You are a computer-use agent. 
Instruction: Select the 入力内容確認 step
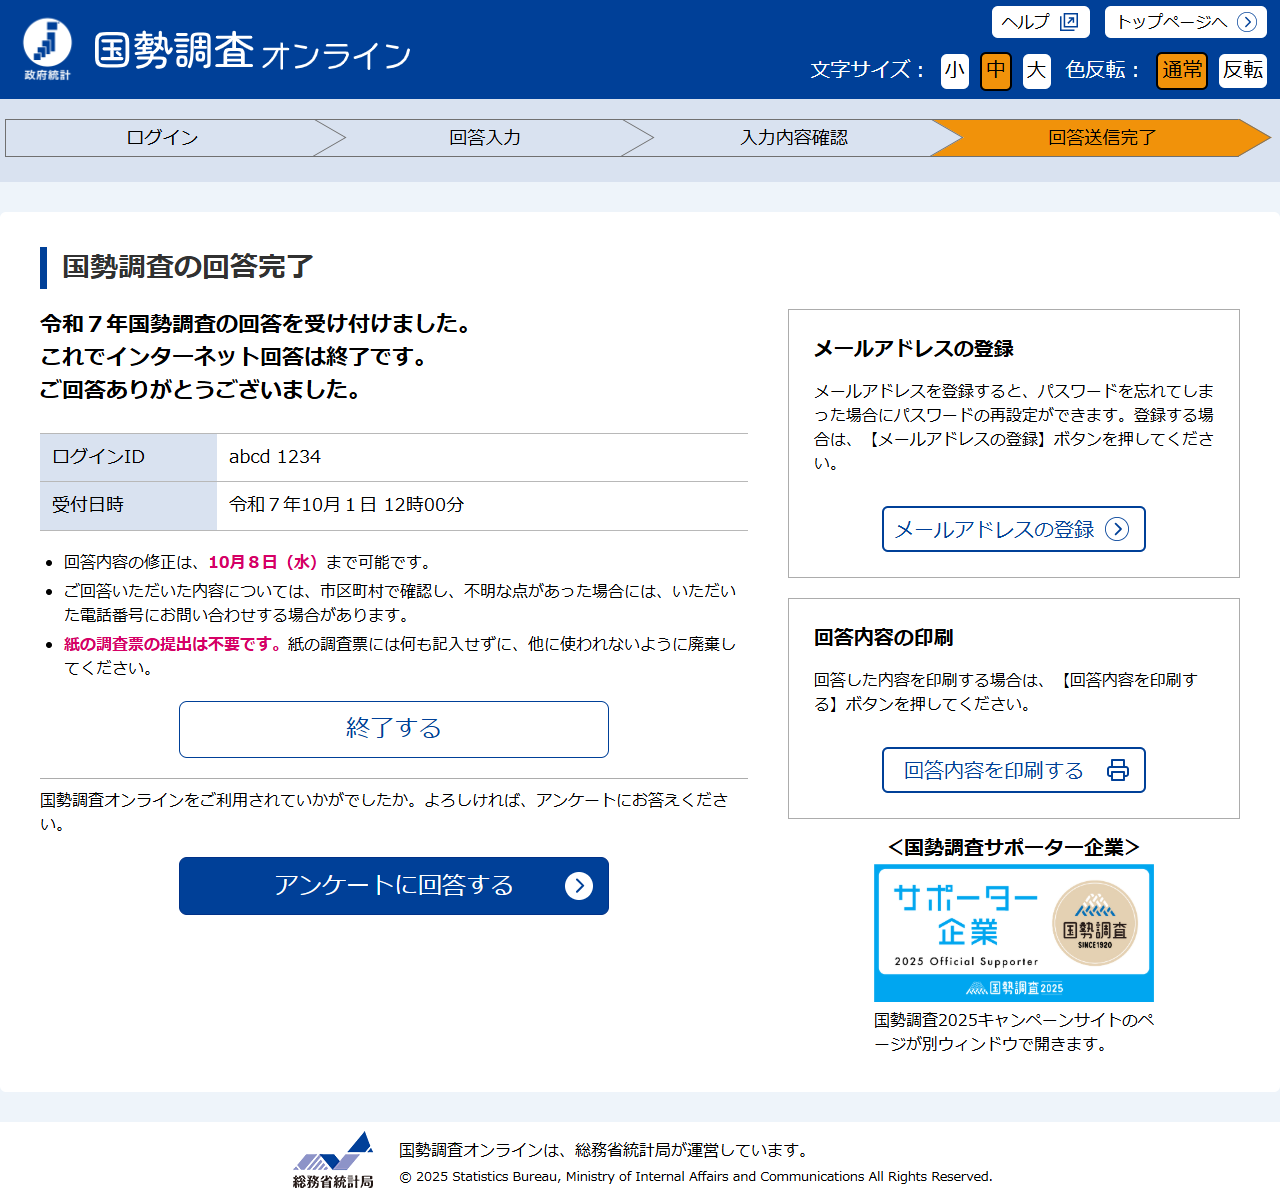click(793, 138)
